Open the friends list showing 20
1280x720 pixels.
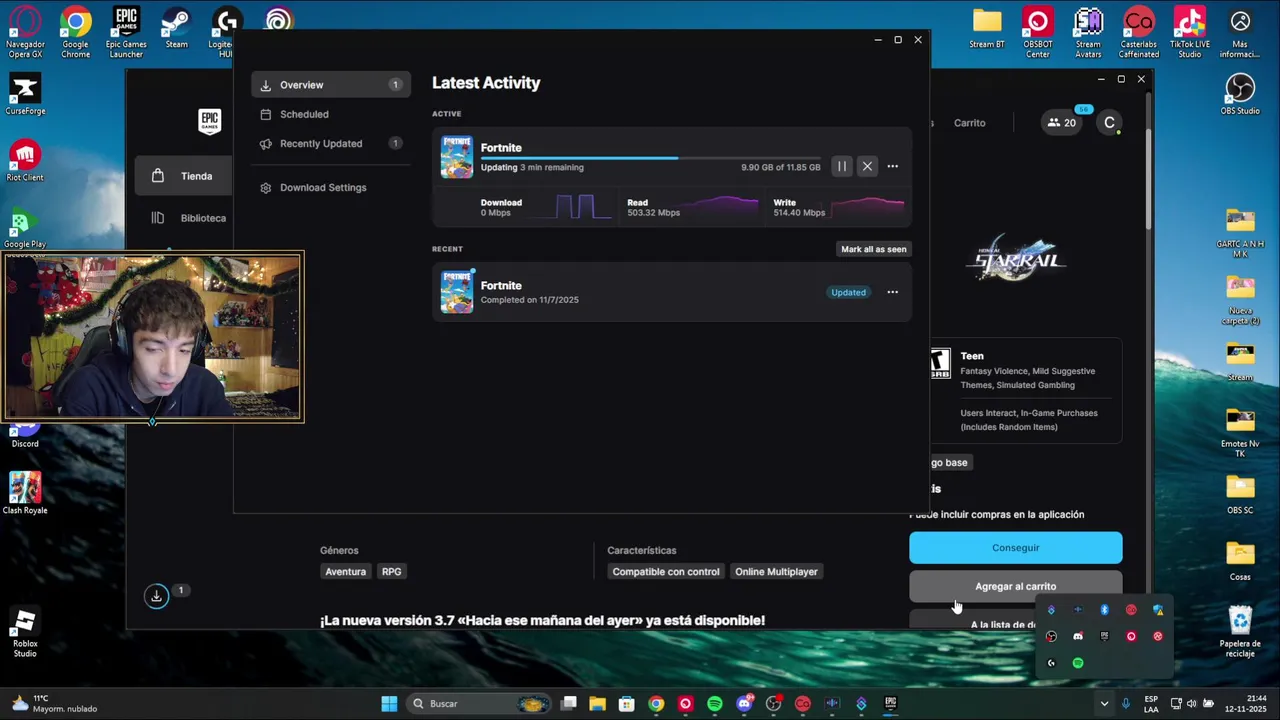1062,123
